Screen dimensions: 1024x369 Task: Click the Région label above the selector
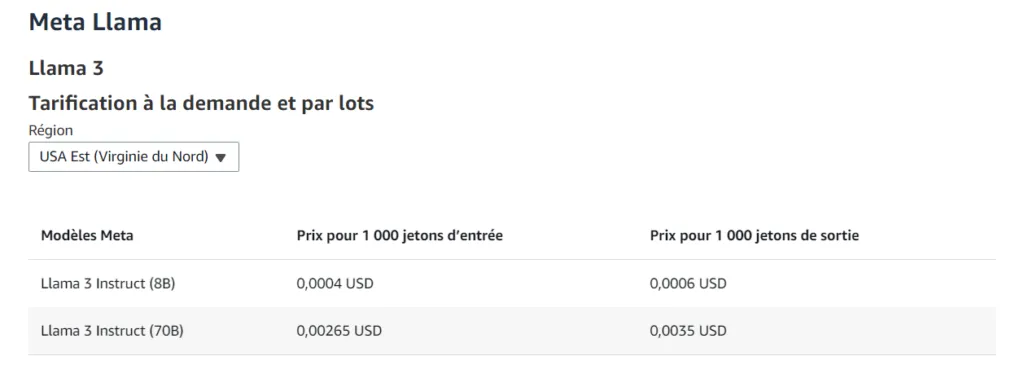51,130
